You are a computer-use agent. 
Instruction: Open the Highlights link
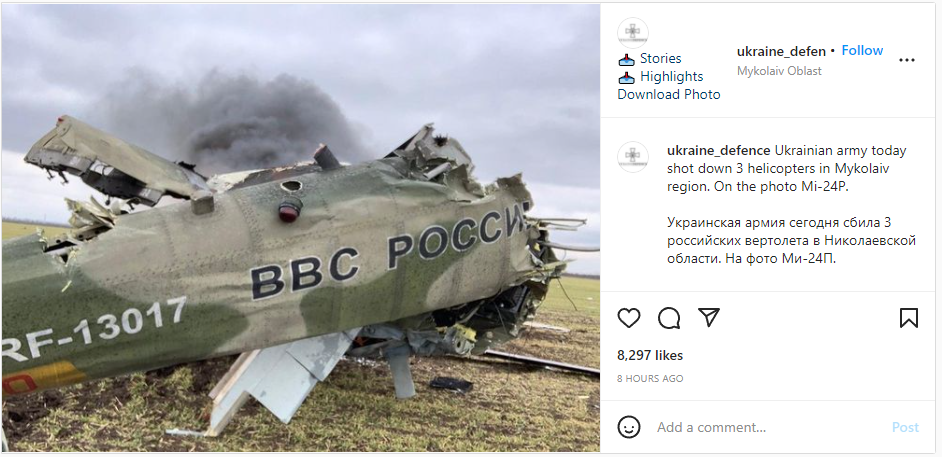tap(671, 77)
